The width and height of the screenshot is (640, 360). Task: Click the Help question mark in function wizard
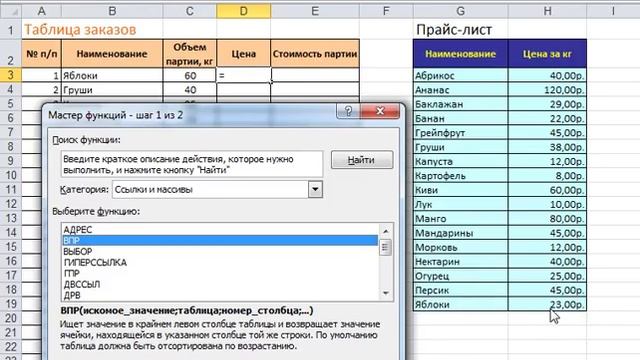pyautogui.click(x=348, y=111)
